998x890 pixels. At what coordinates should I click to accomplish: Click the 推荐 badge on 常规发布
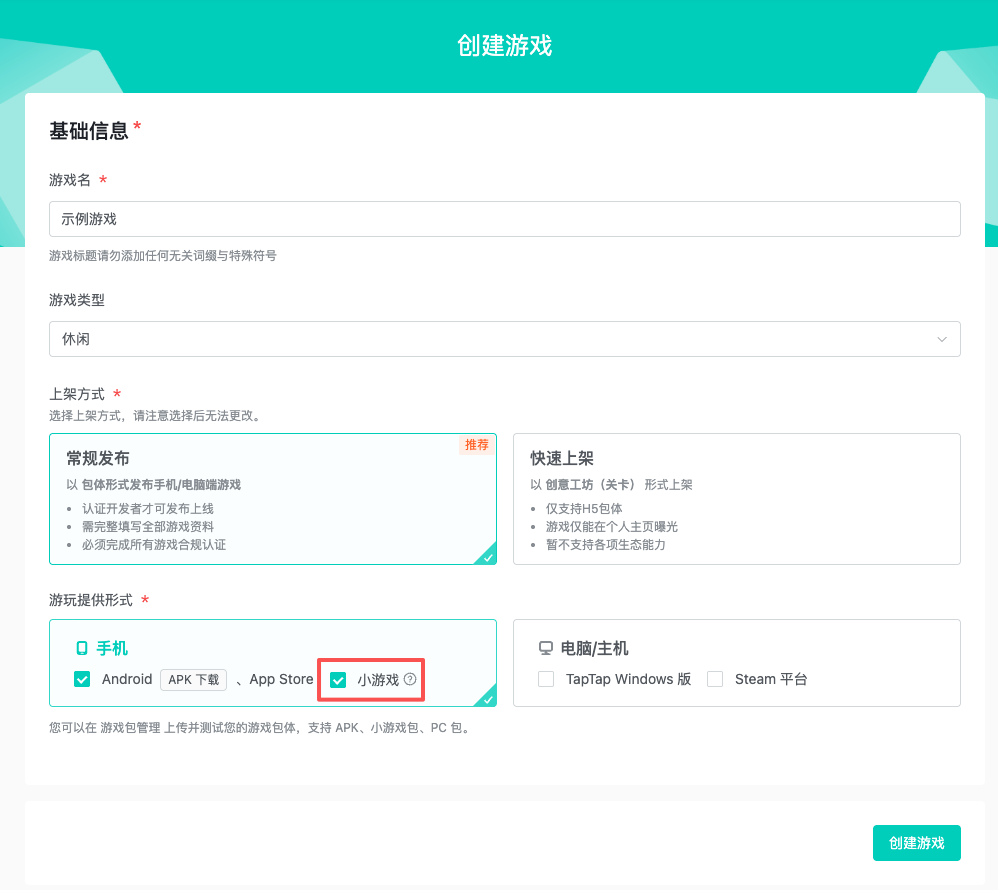pyautogui.click(x=477, y=445)
